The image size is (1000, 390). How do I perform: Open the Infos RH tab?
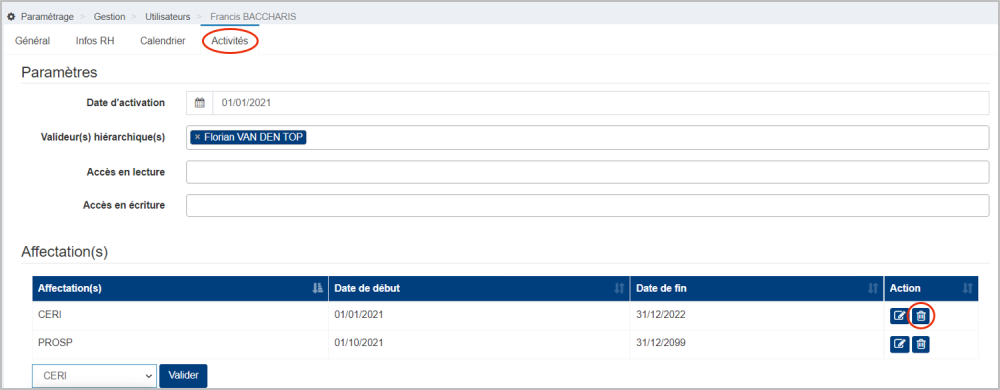(95, 41)
